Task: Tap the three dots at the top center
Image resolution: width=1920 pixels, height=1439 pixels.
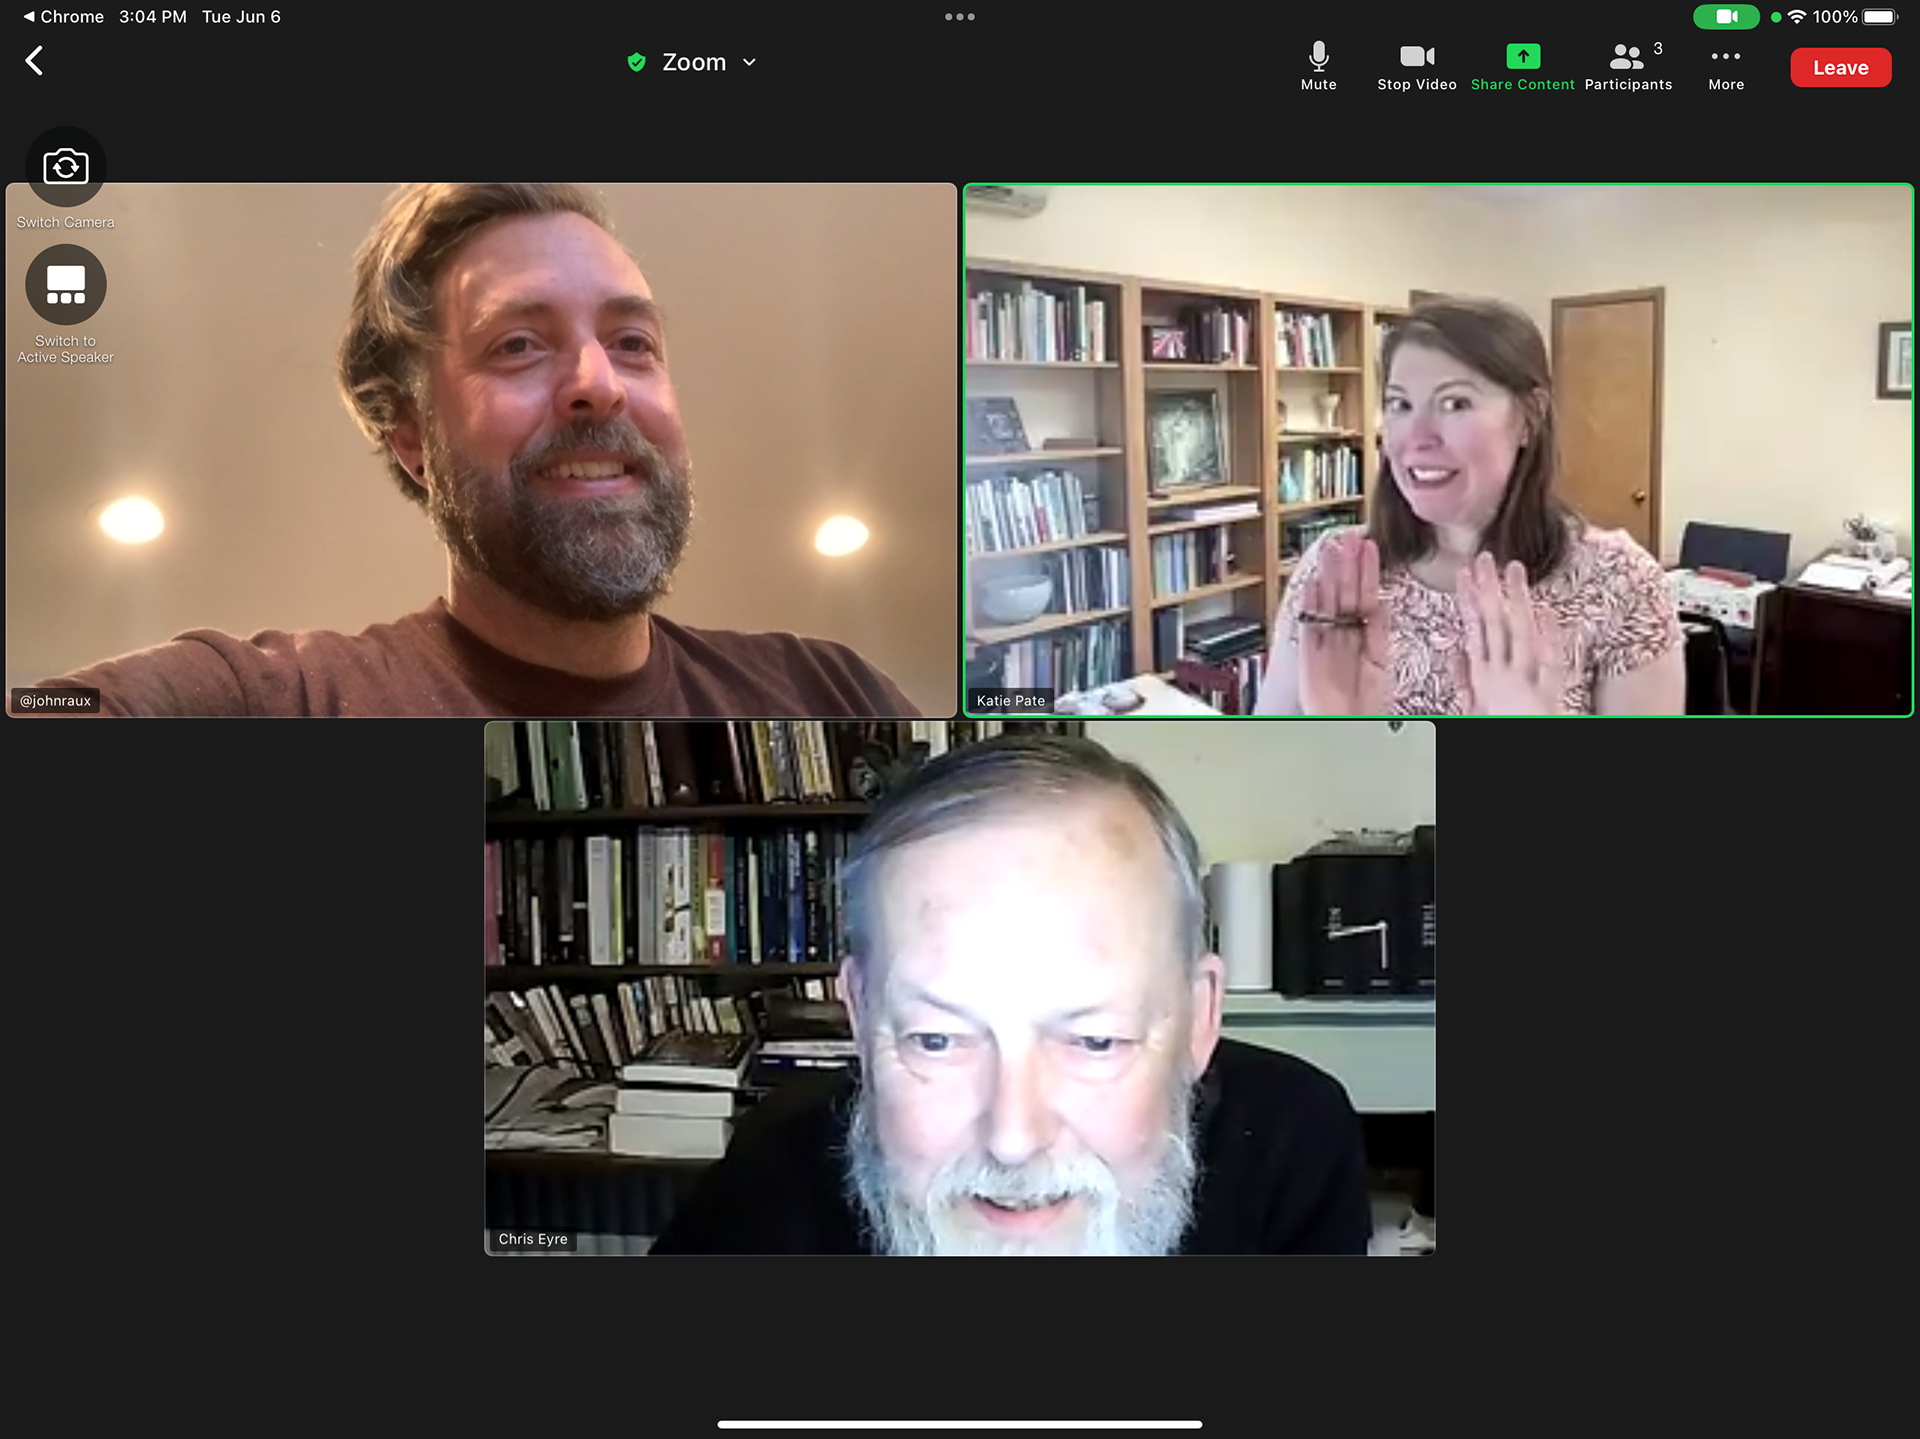Action: [959, 17]
